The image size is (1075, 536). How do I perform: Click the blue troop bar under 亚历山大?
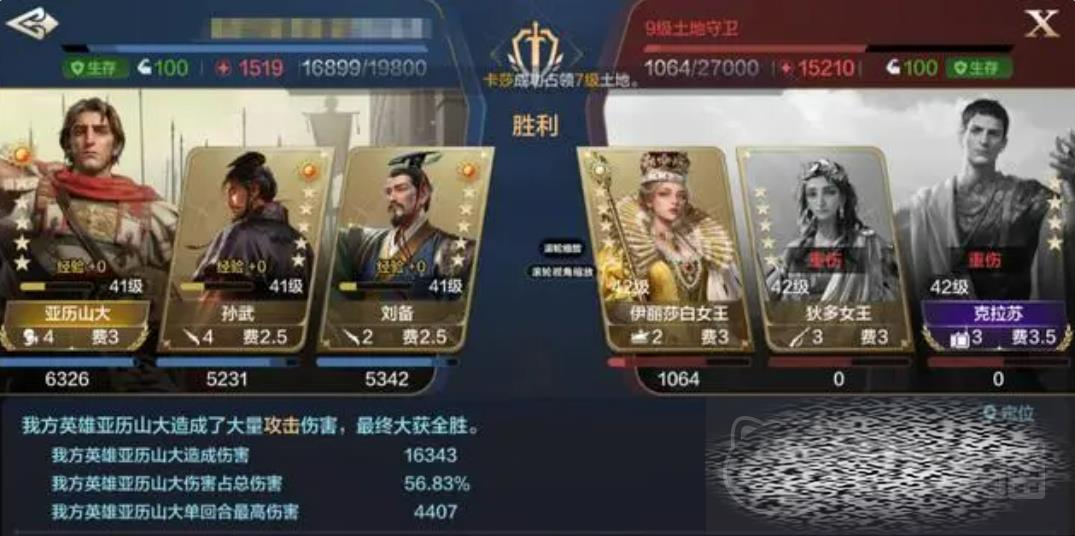point(69,361)
